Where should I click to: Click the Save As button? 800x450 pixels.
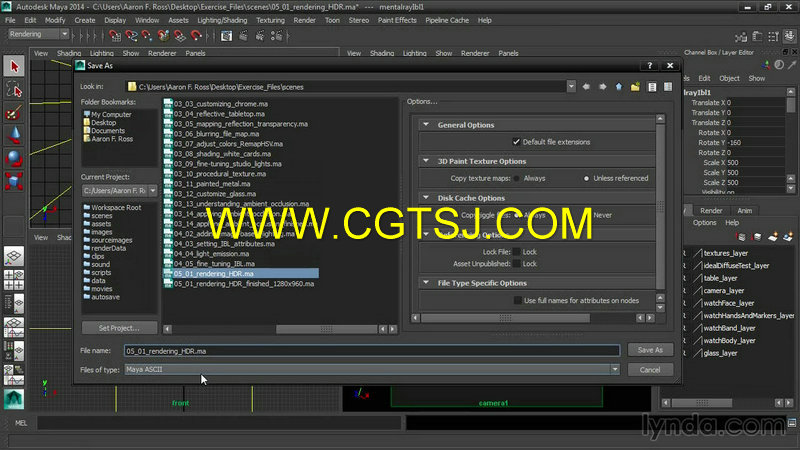[x=650, y=350]
